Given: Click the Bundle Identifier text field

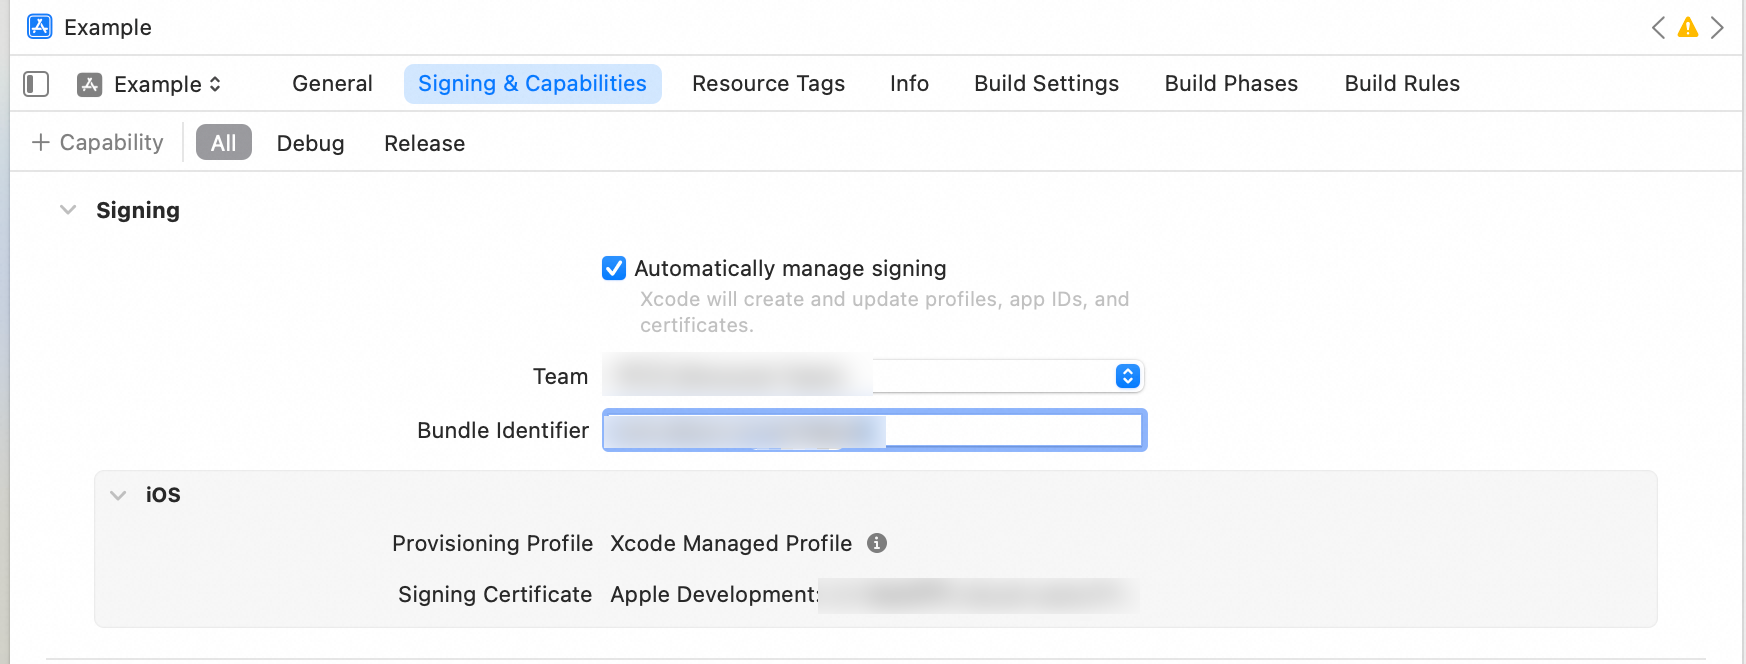Looking at the screenshot, I should click(x=1010, y=430).
